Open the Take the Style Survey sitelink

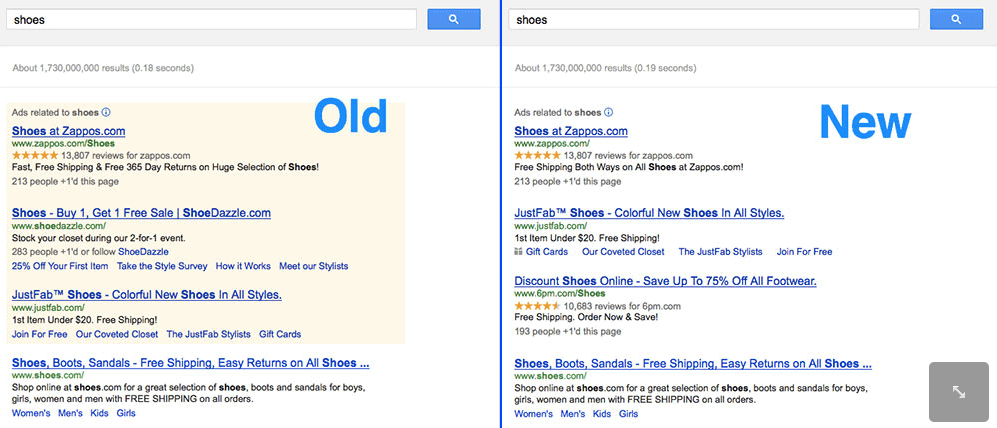(x=162, y=266)
